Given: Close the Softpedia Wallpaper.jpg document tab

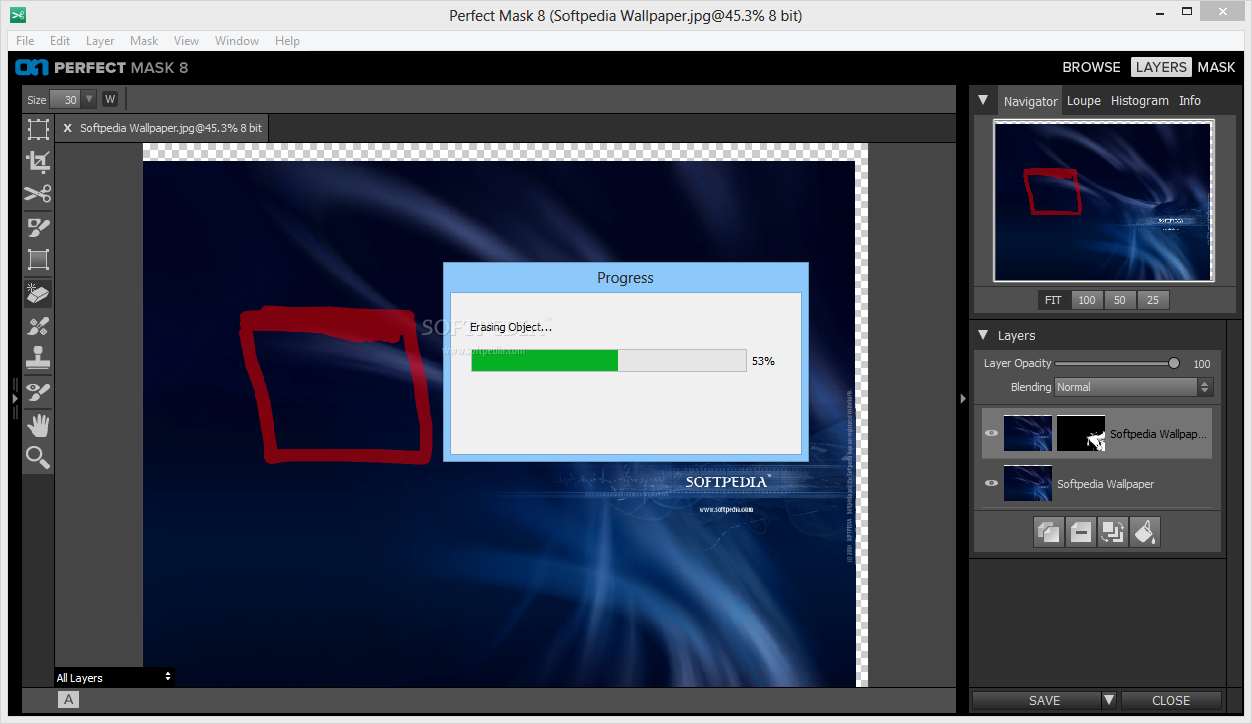Looking at the screenshot, I should click(x=68, y=128).
